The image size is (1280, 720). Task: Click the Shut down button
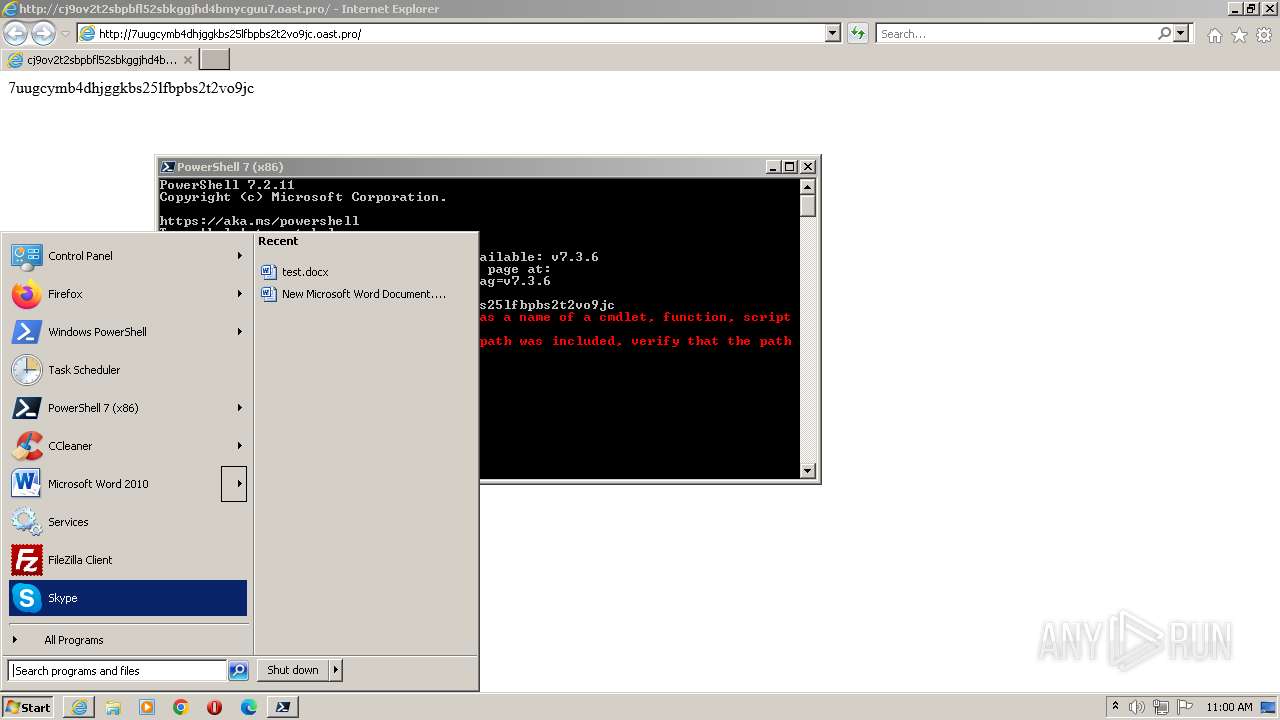[292, 671]
